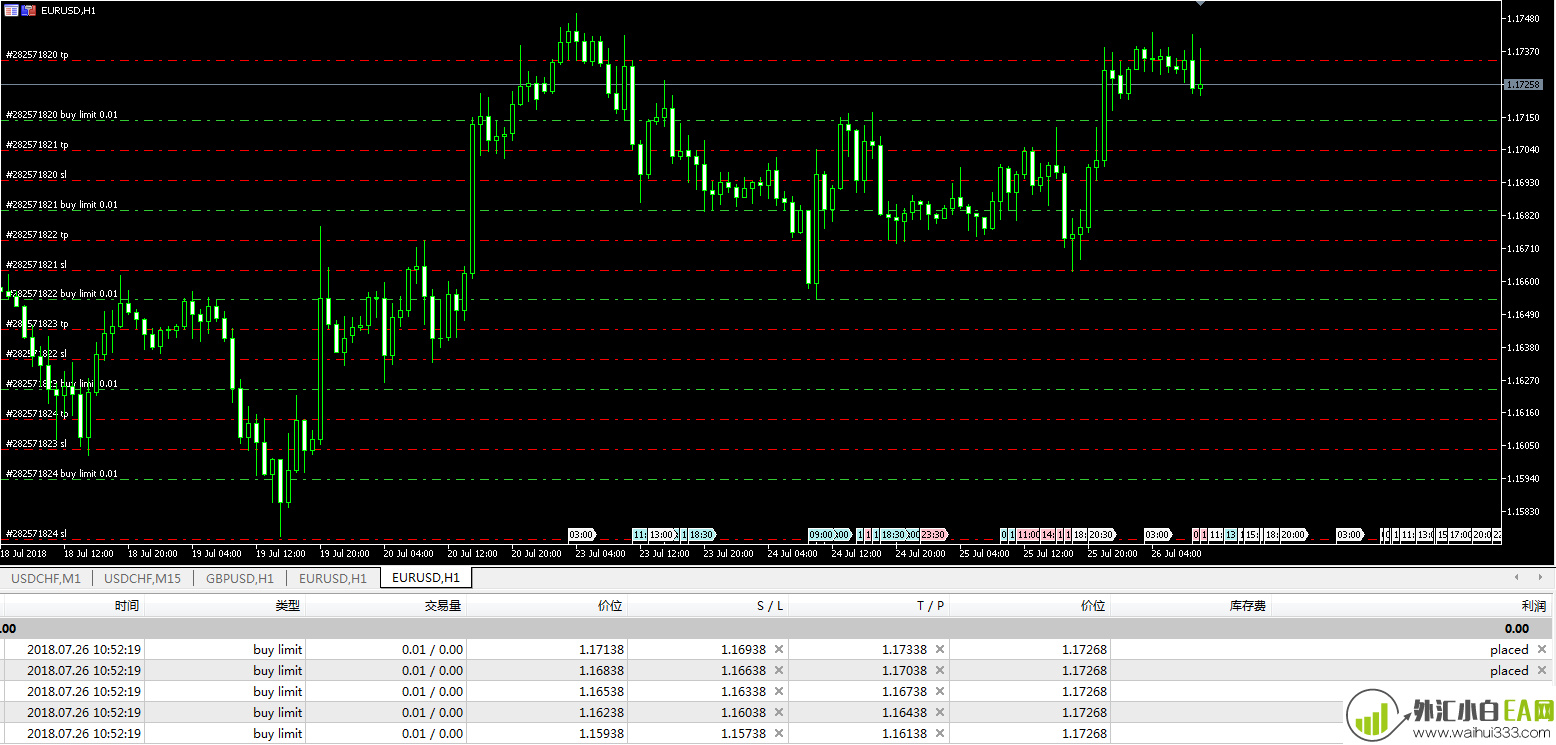Select the white 20:30 news event marker

click(1101, 535)
